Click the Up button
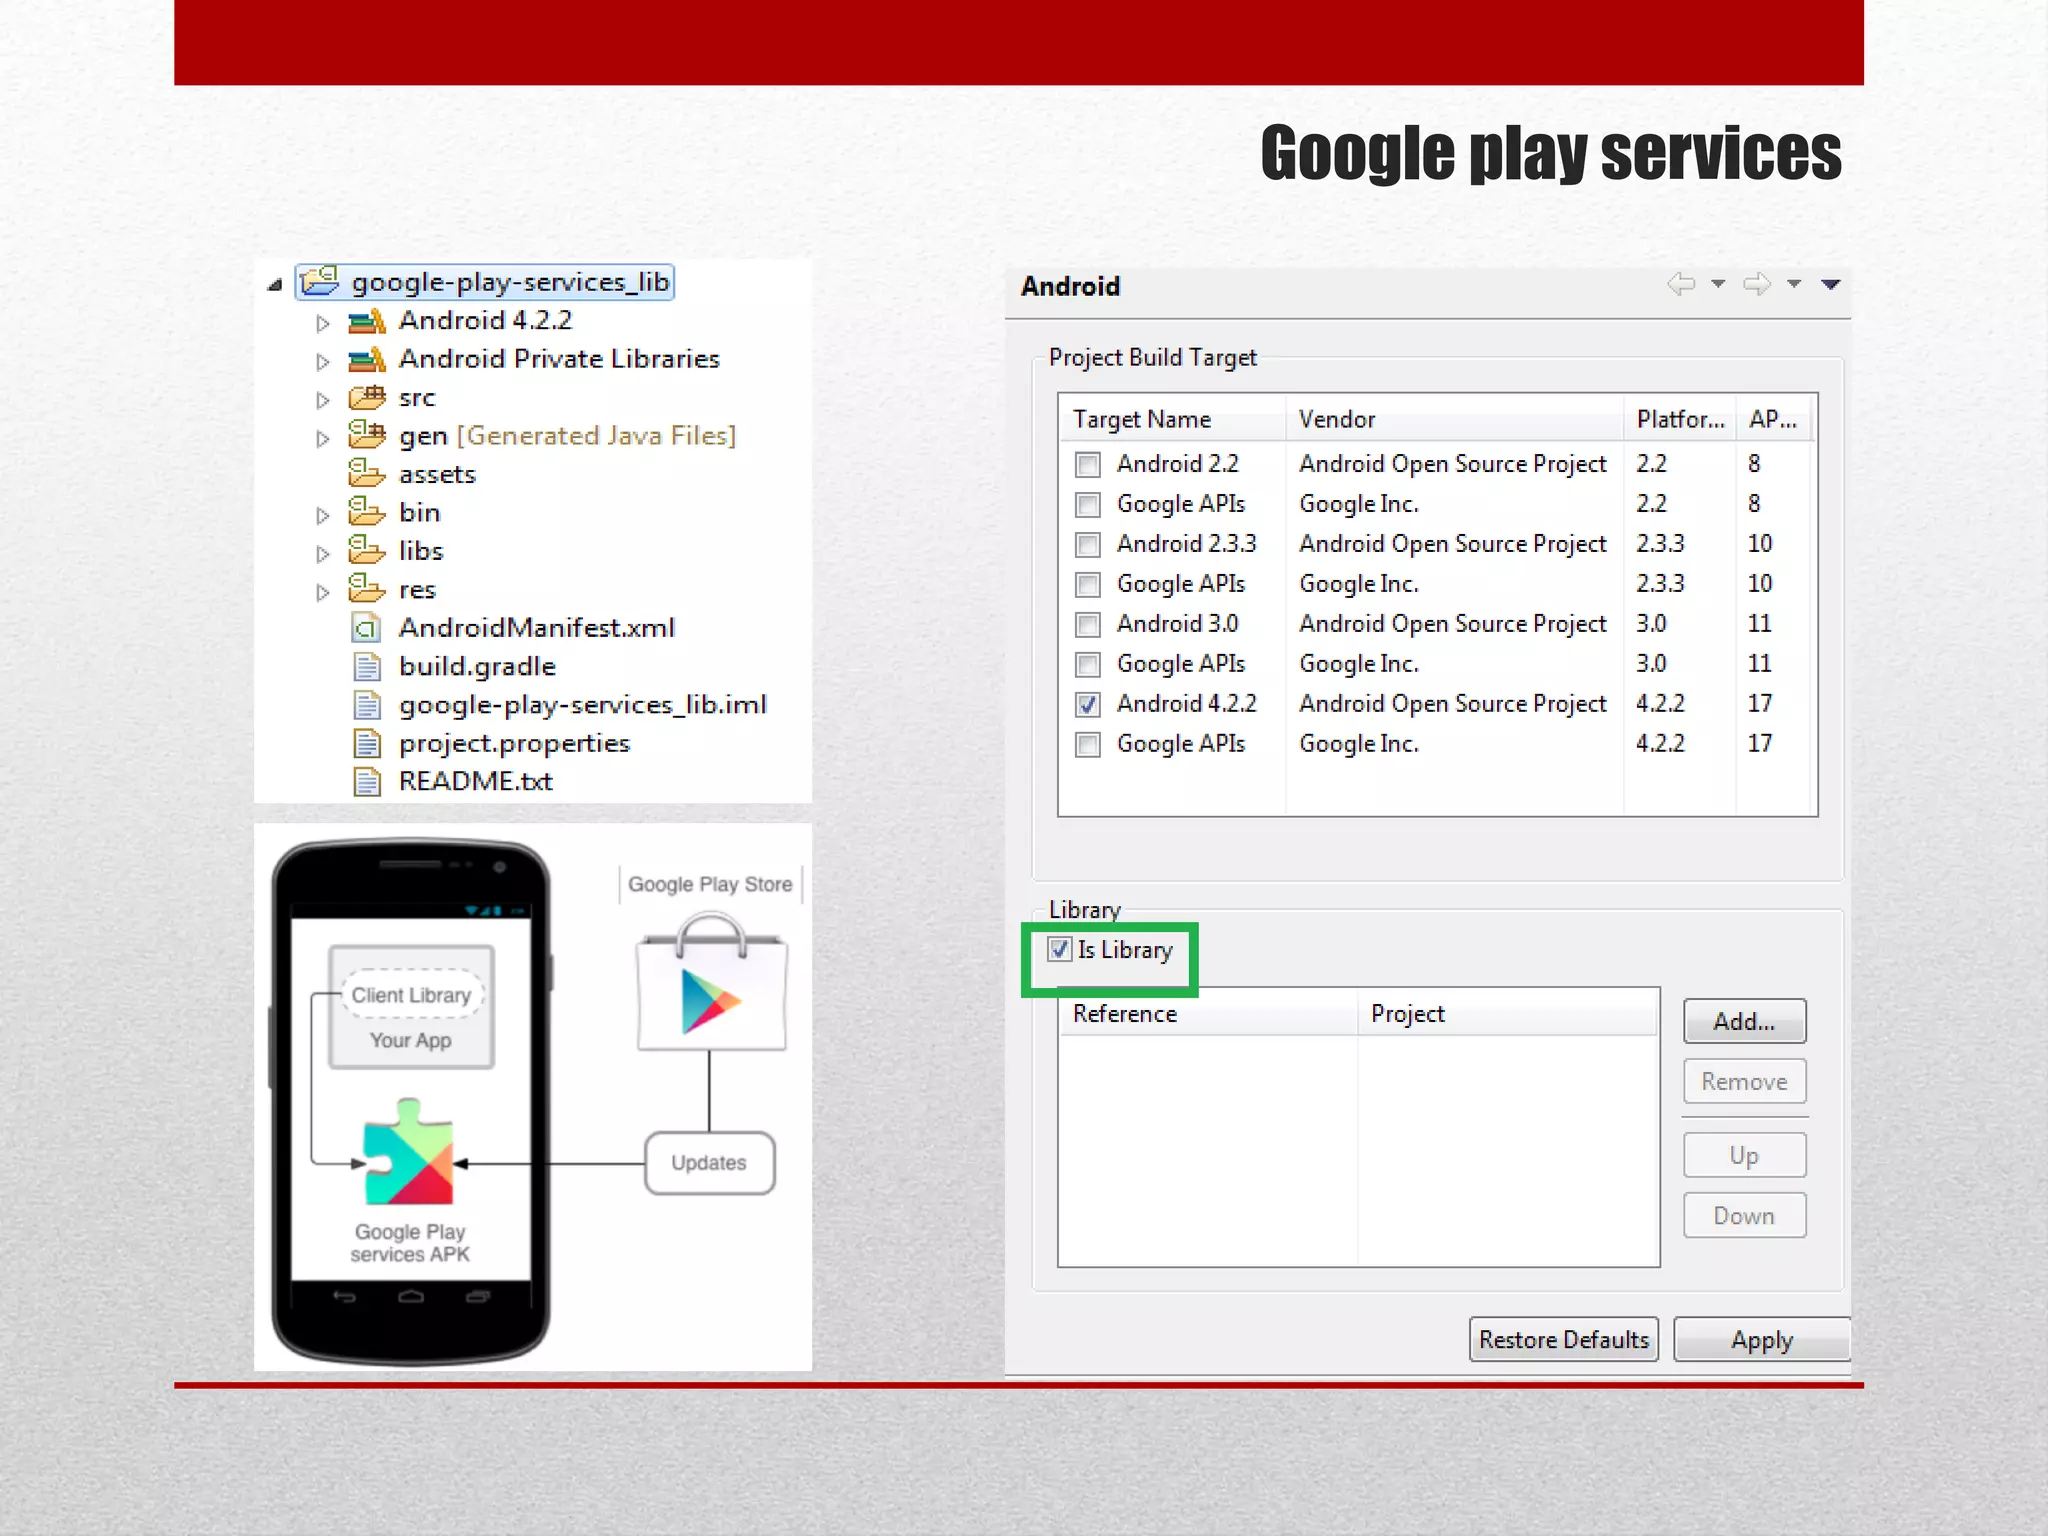This screenshot has width=2048, height=1536. 1744,1155
